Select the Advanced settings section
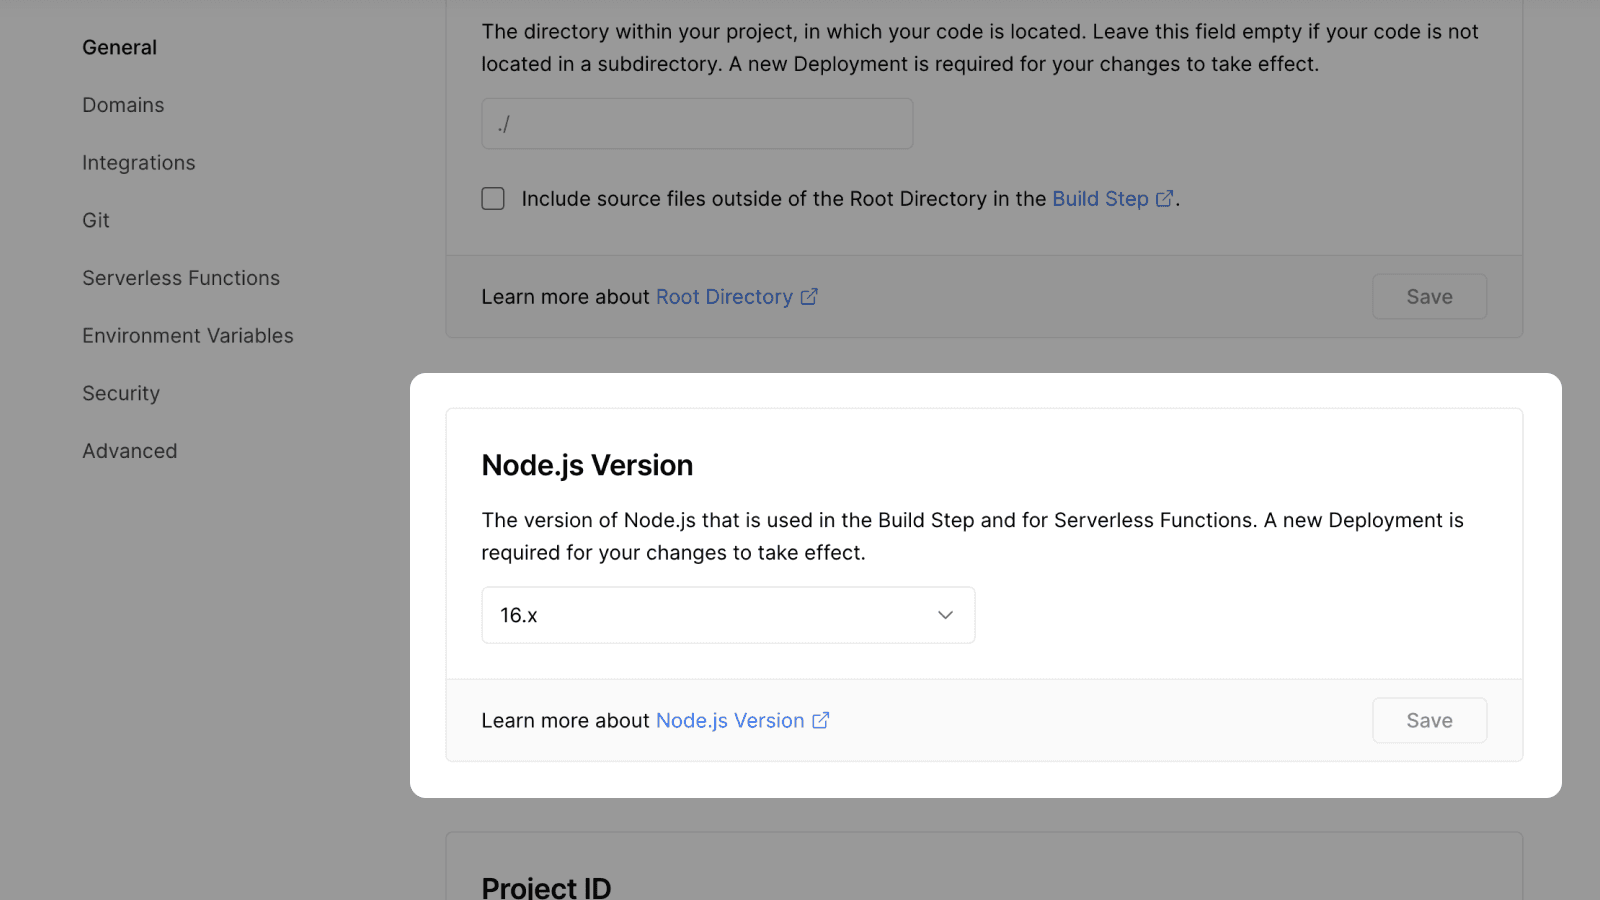The image size is (1600, 900). (x=129, y=450)
